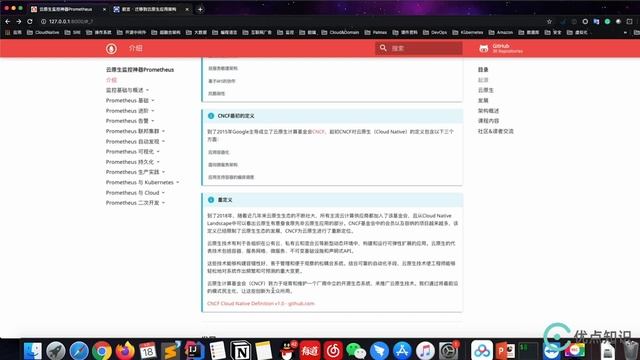This screenshot has height=360, width=640.
Task: Bookmark this page with the star icon
Action: (x=549, y=21)
